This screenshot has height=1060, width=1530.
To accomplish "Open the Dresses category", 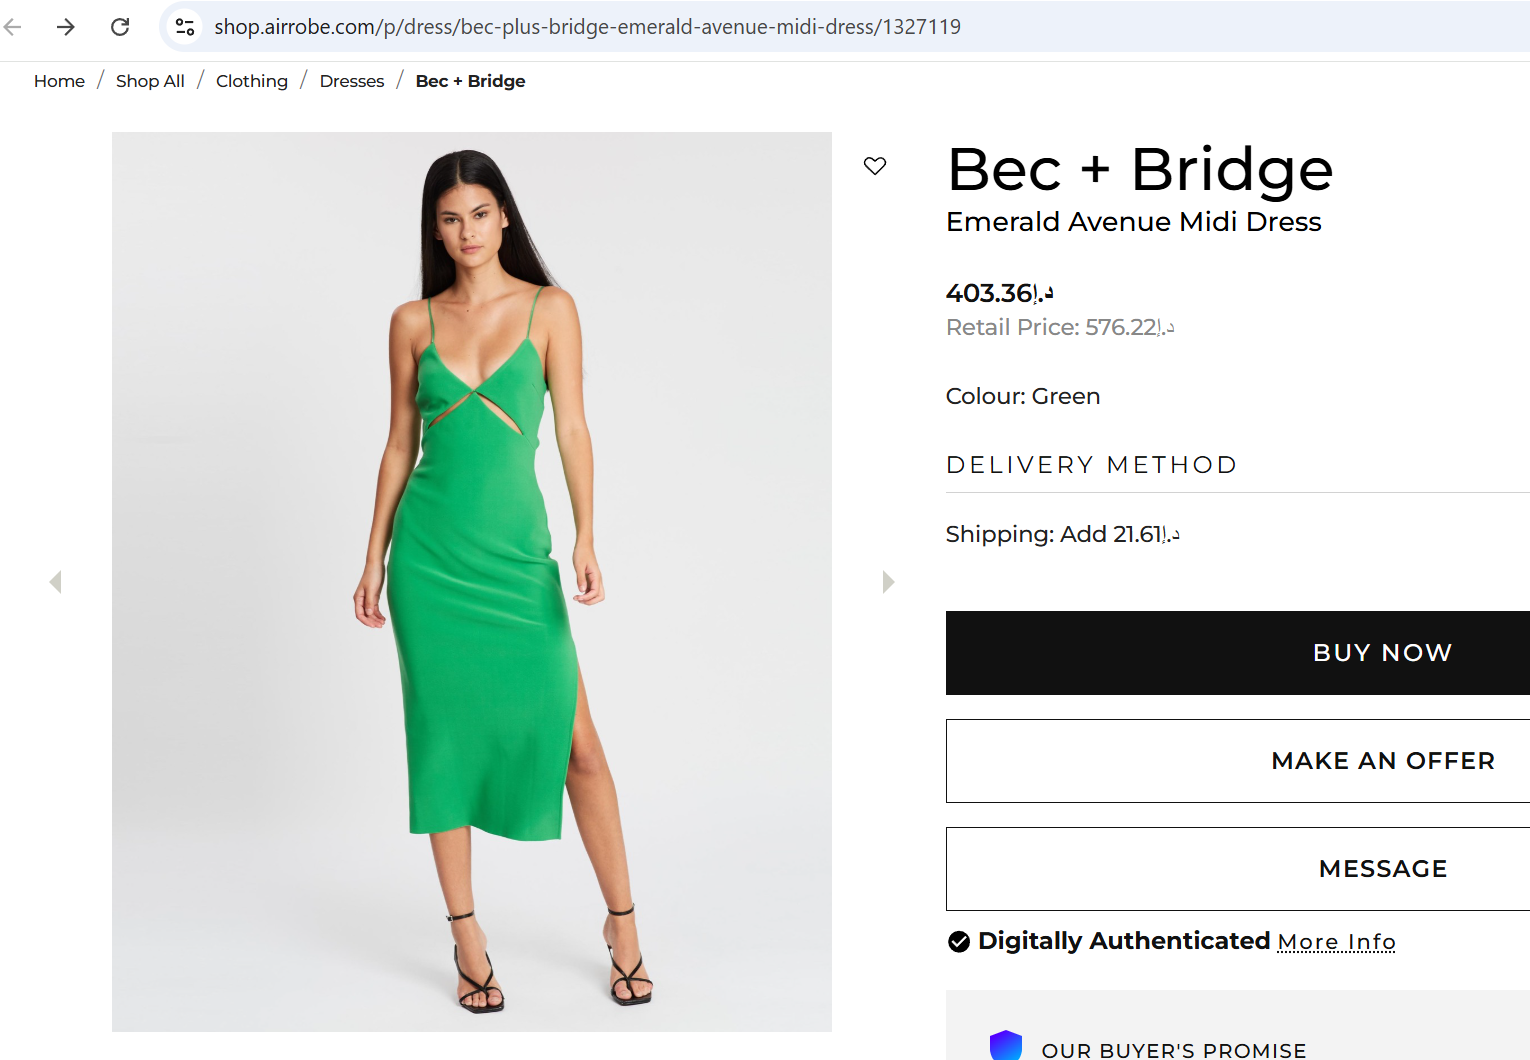I will [351, 81].
